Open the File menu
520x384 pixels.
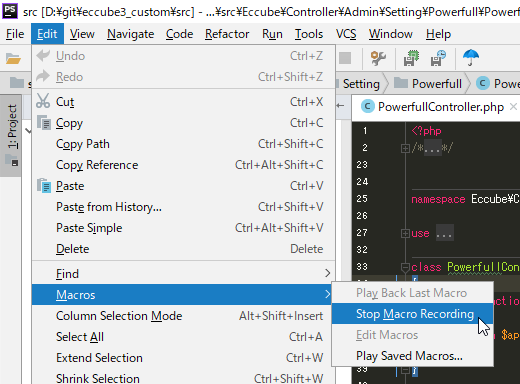[15, 34]
